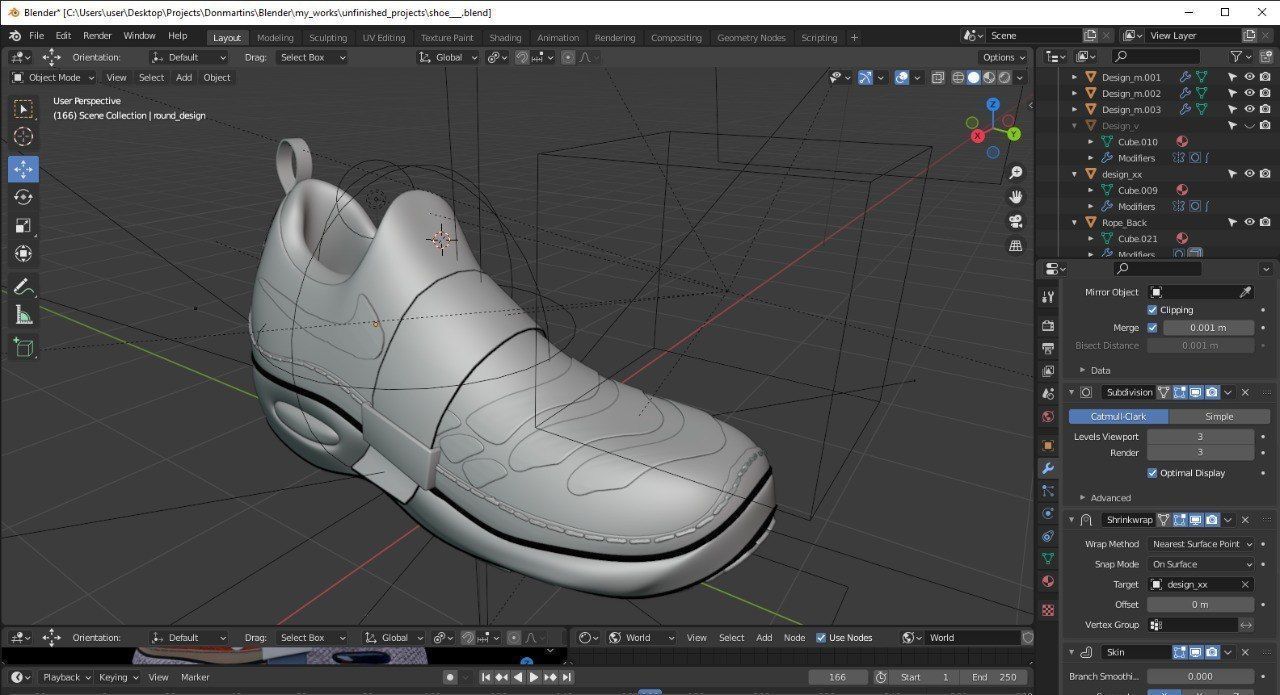
Task: Toggle the Optimal Display checkbox
Action: click(1152, 473)
